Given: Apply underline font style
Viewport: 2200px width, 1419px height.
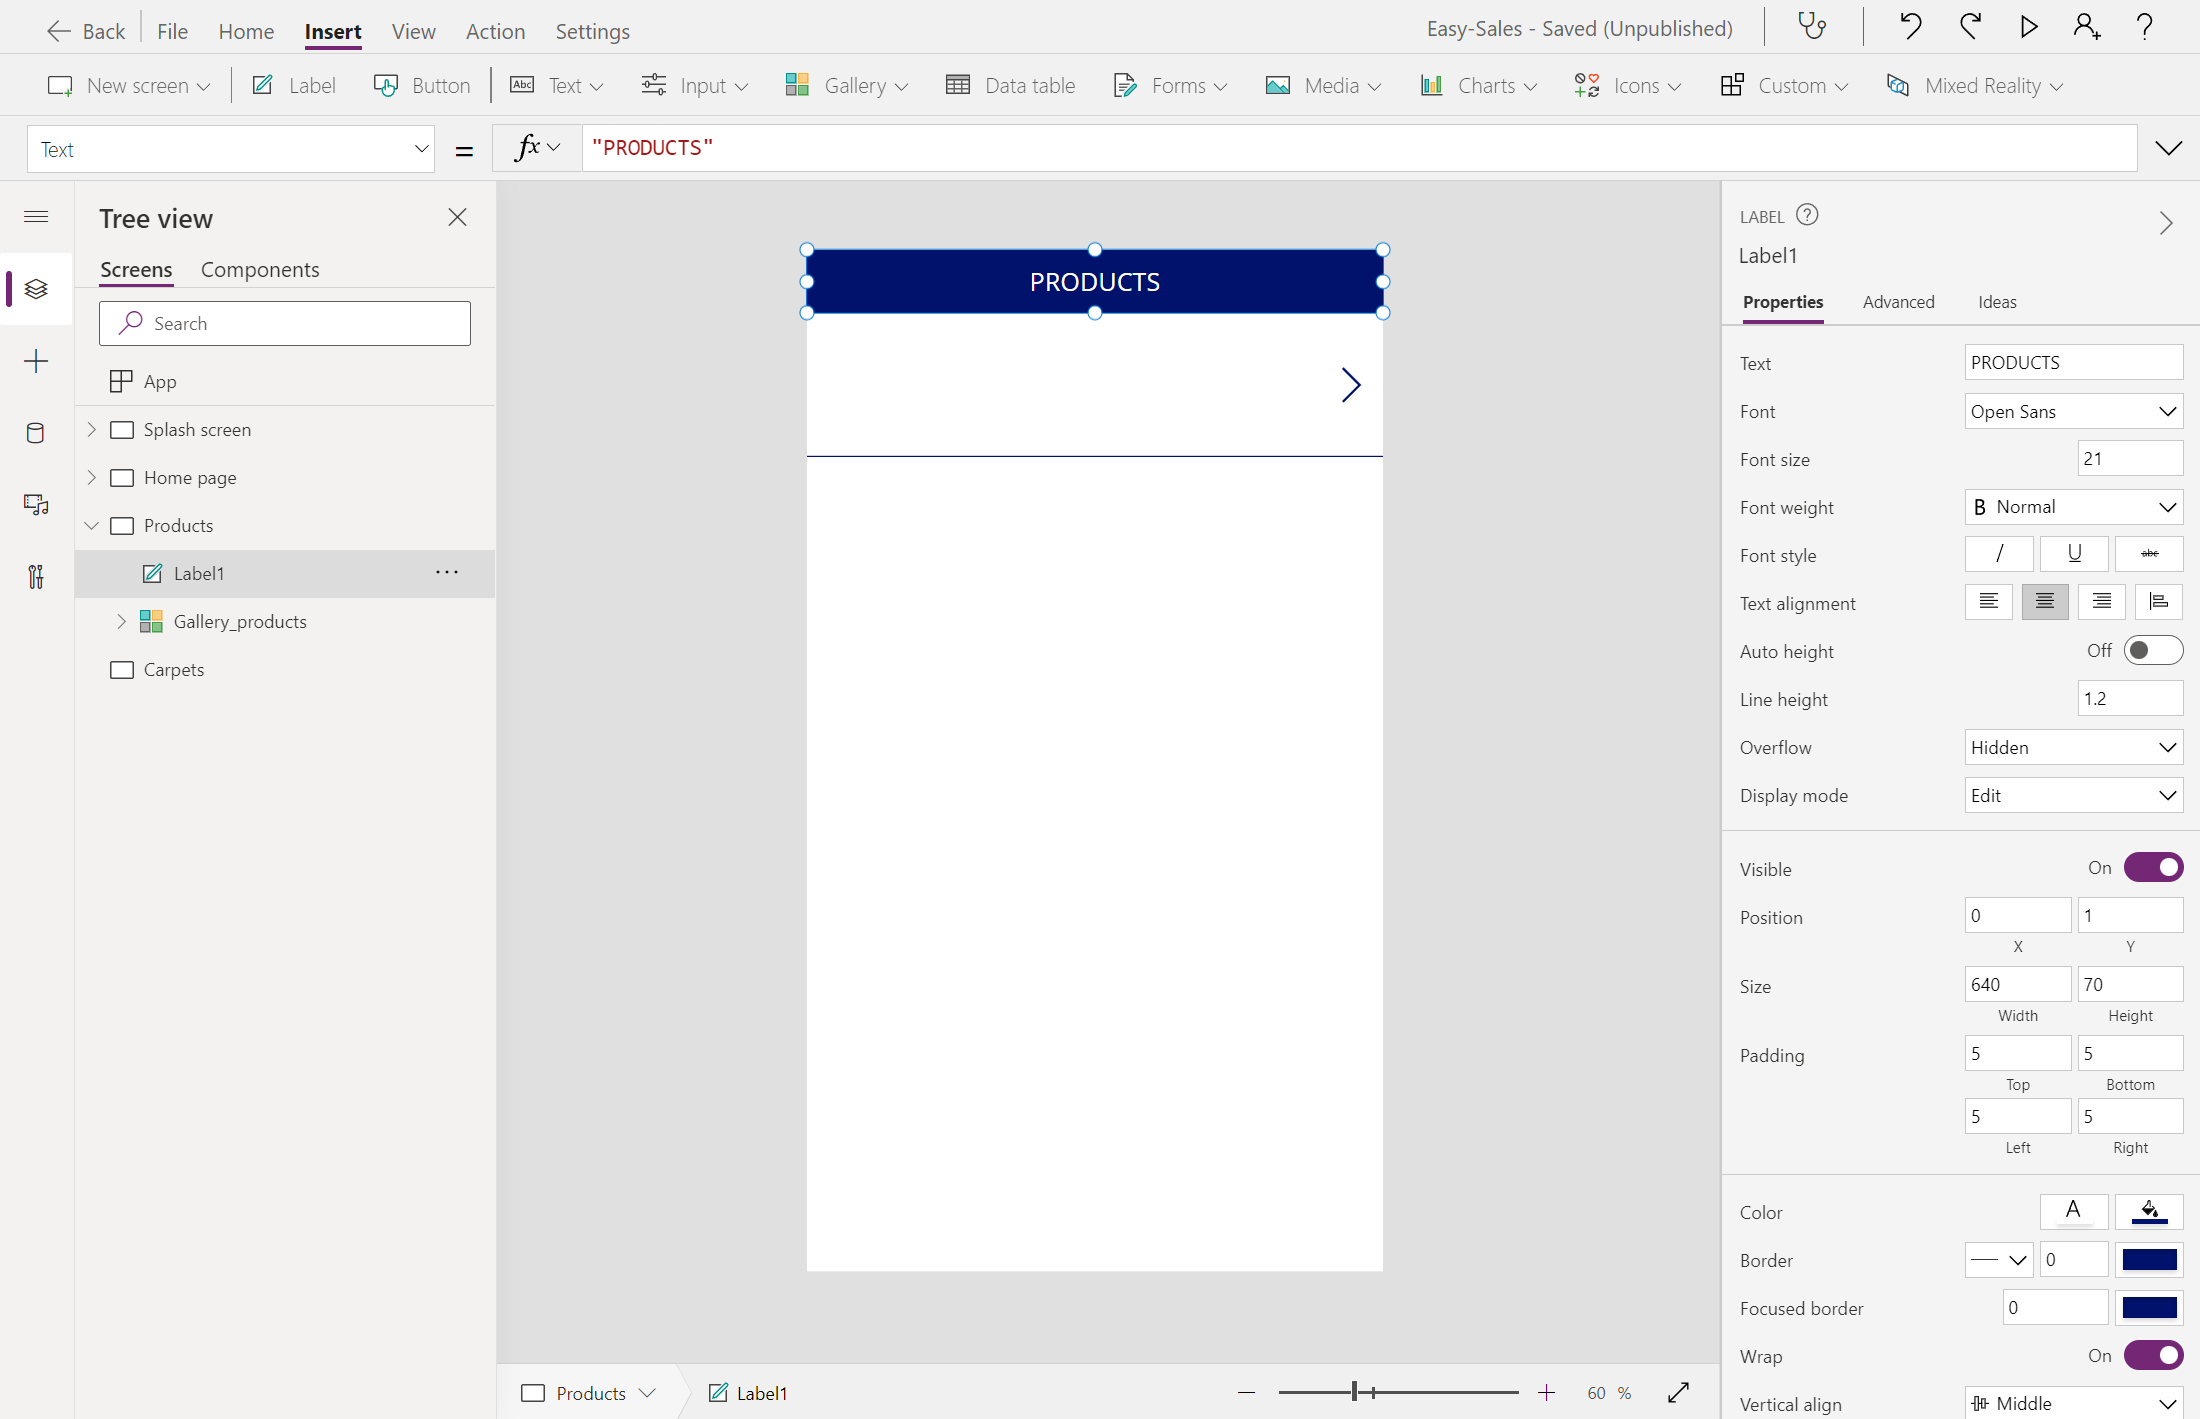Looking at the screenshot, I should (x=2074, y=554).
